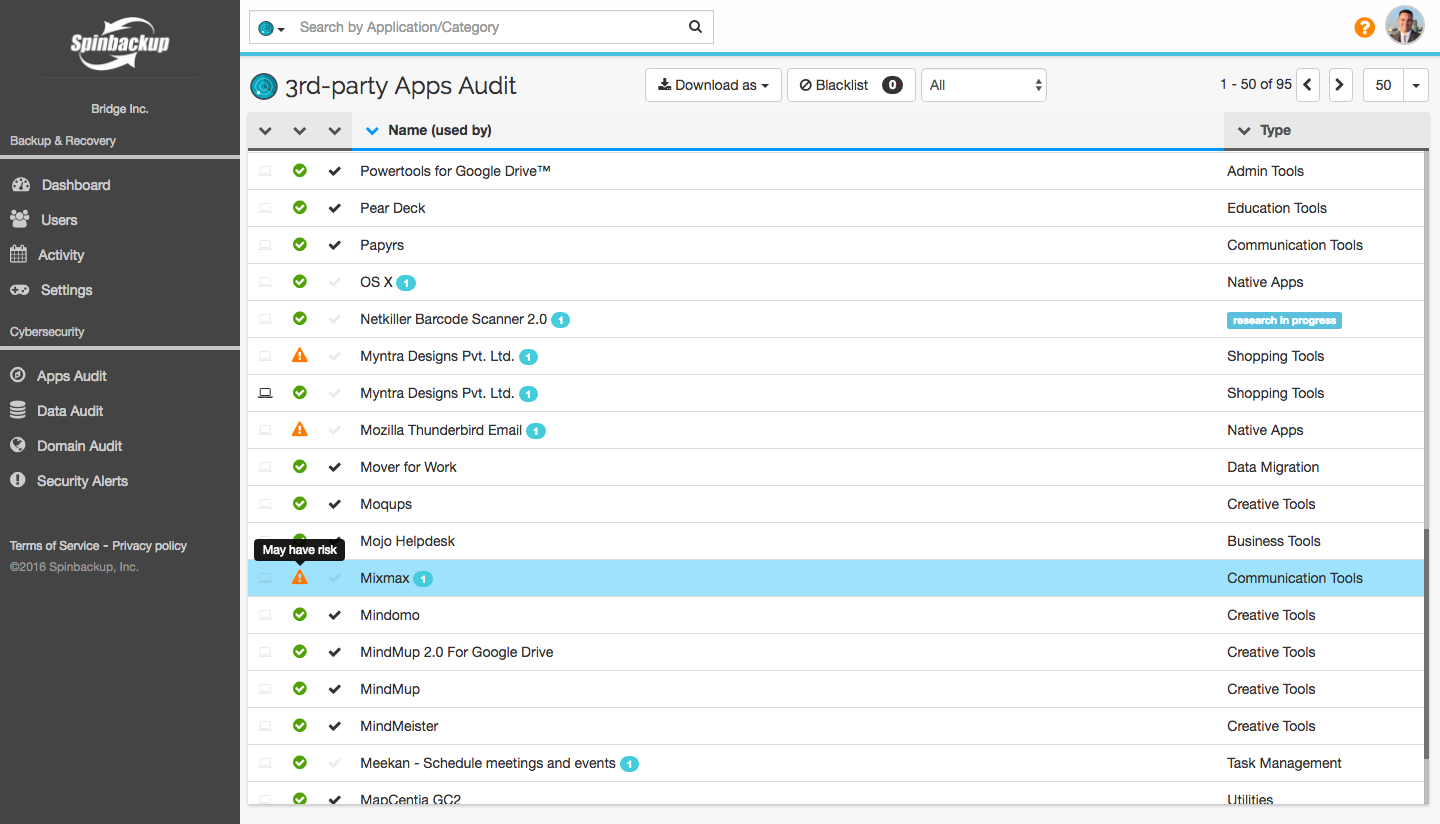This screenshot has height=824, width=1440.
Task: Open the All filter select box
Action: 983,85
